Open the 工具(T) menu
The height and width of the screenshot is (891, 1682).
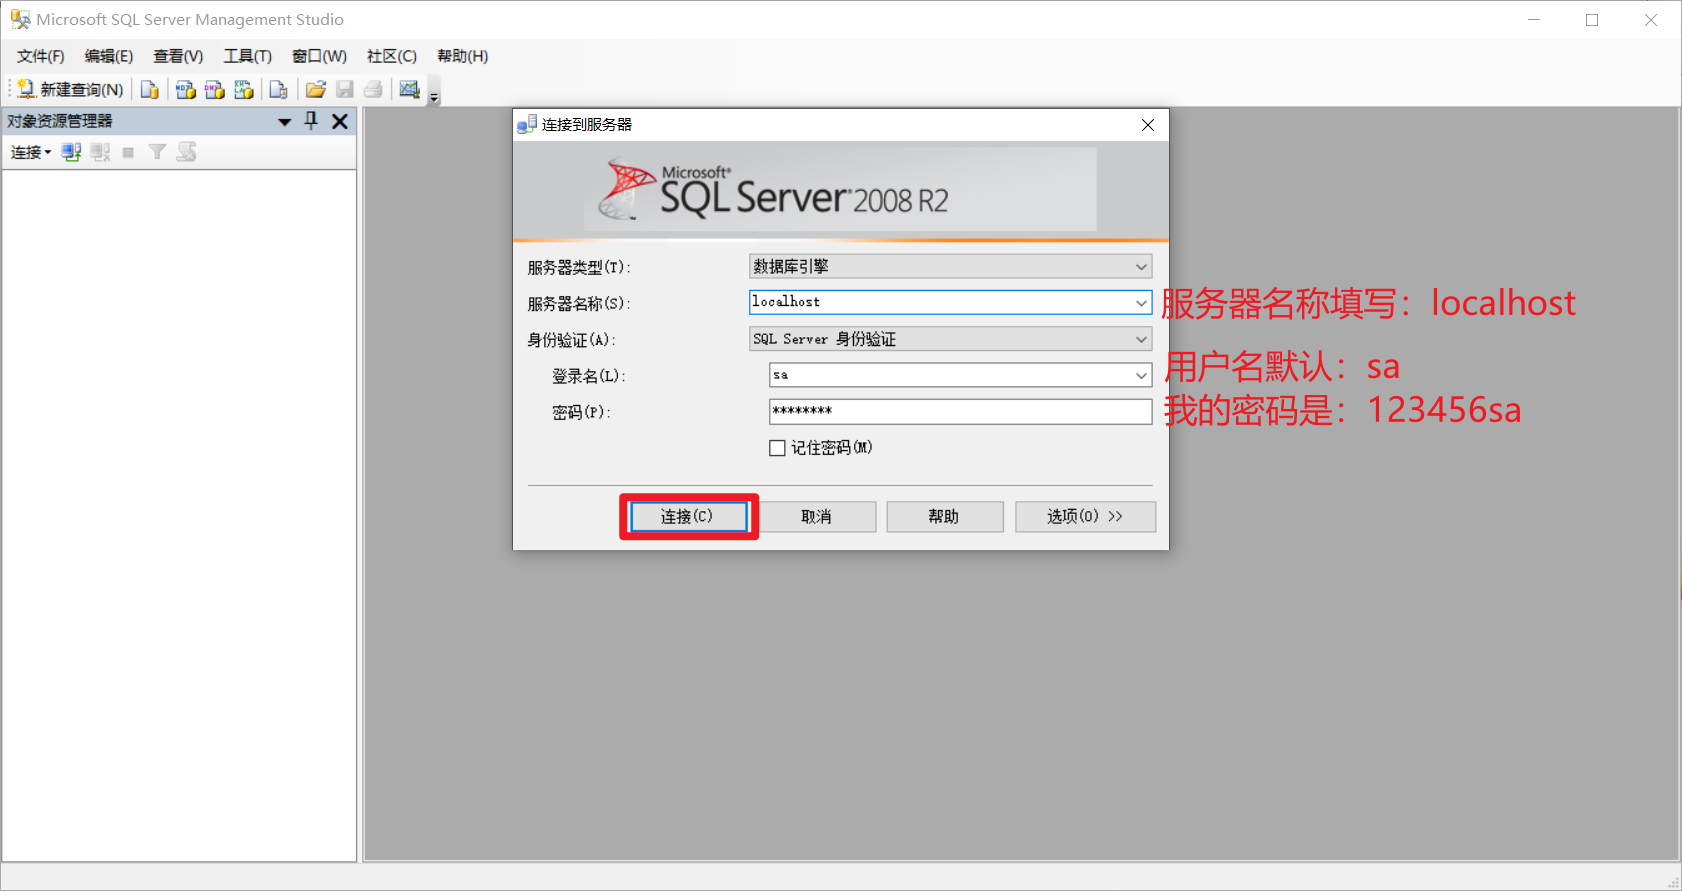click(247, 56)
